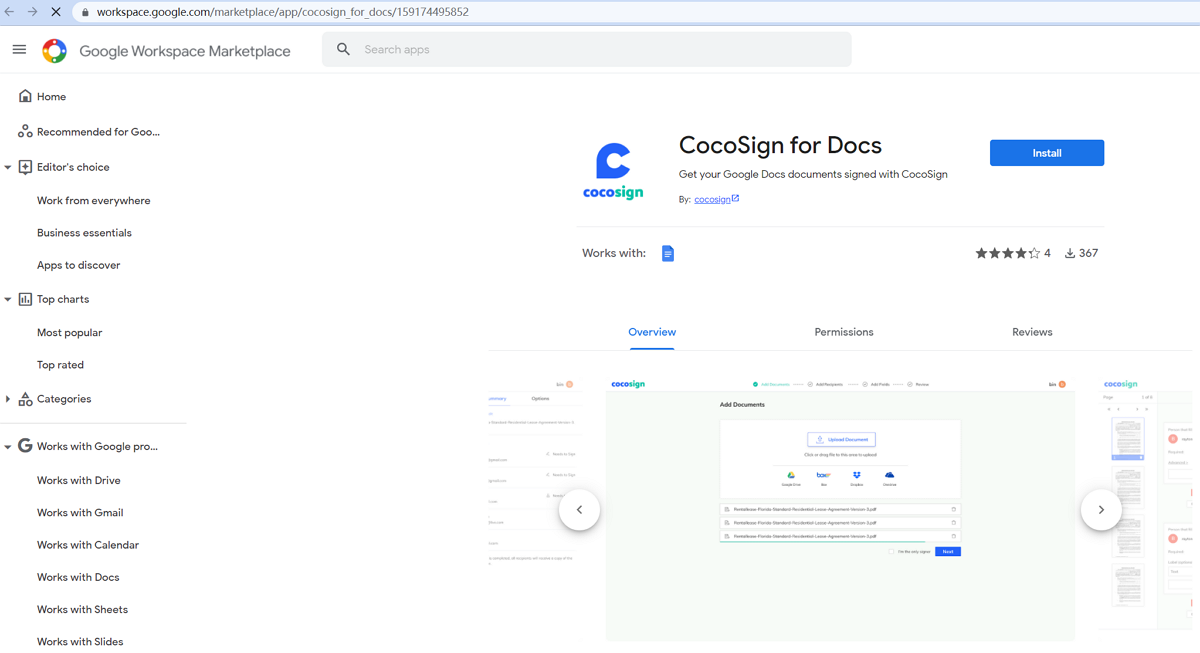Click the "Get your Google Docs documents signed" description
This screenshot has height=653, width=1200.
813,174
